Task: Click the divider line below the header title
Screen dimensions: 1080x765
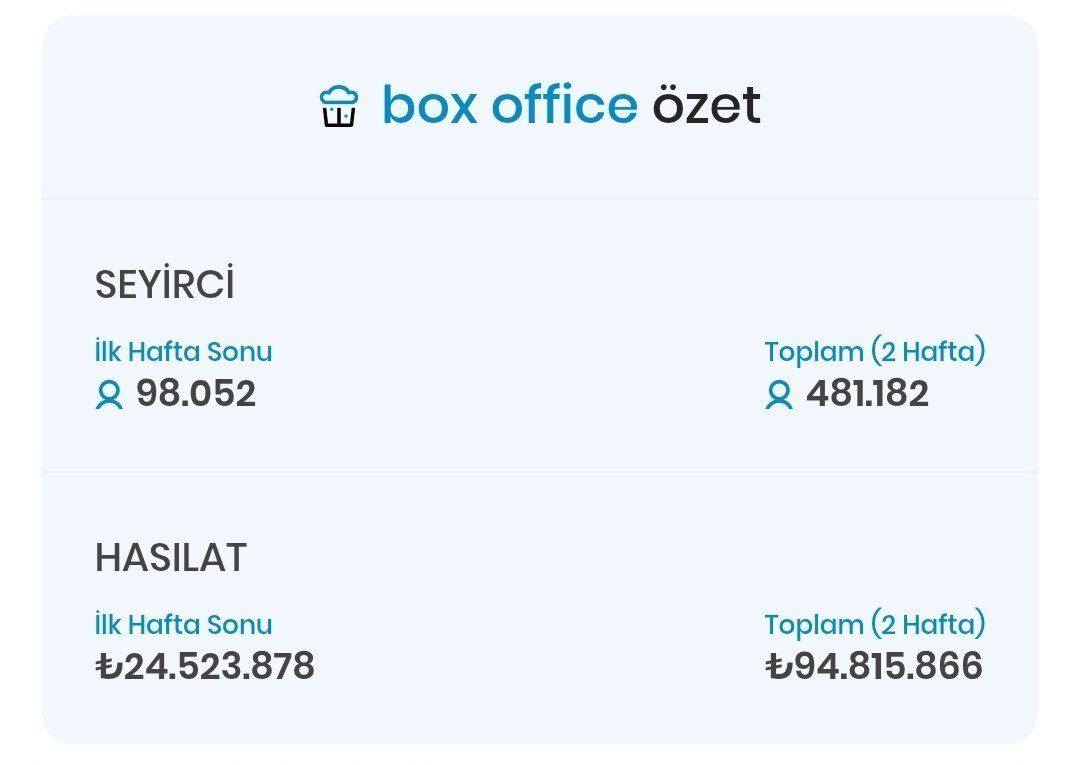Action: 540,199
